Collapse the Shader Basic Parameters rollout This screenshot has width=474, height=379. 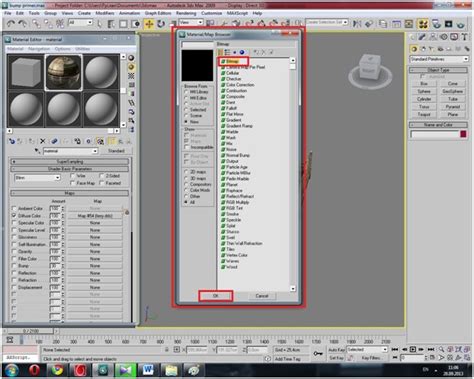click(70, 169)
